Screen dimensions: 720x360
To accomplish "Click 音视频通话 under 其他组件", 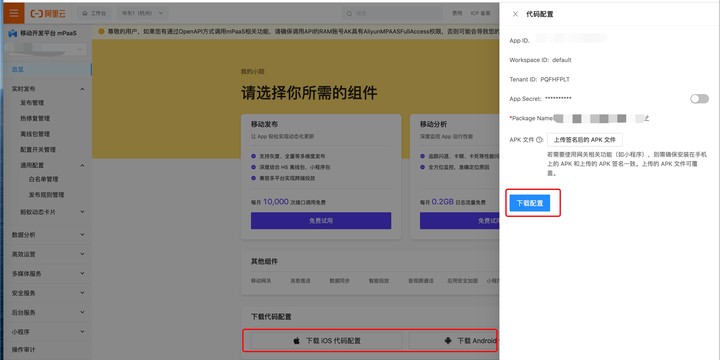I will [421, 281].
